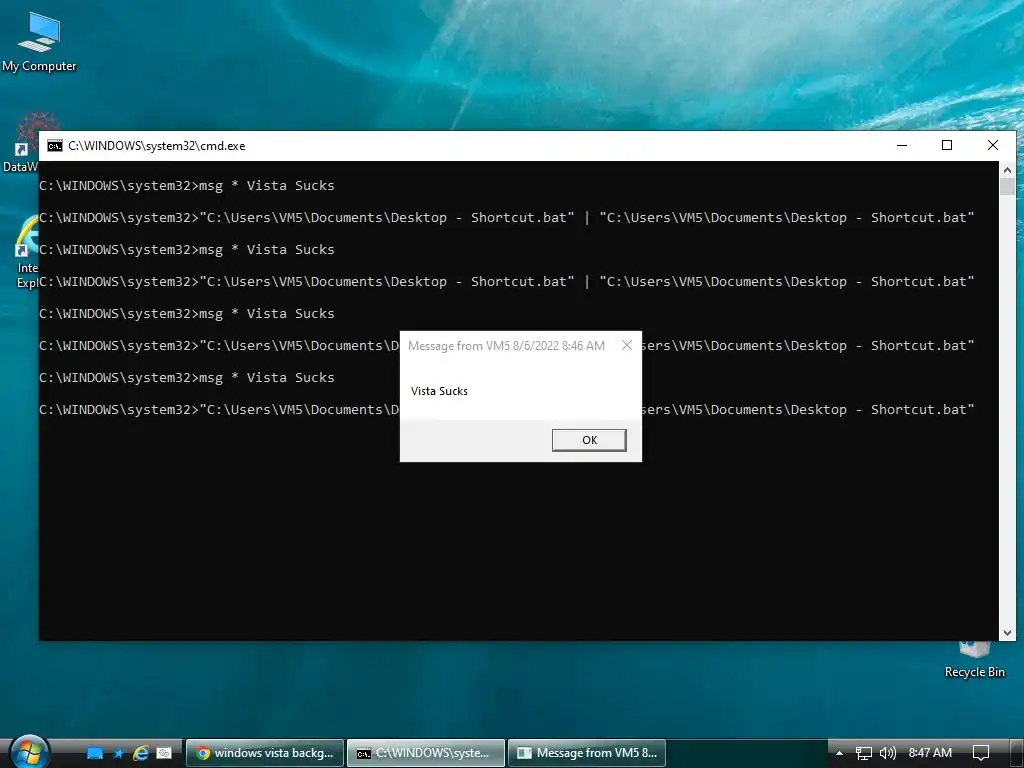This screenshot has height=768, width=1024.
Task: Close the cmd.exe window
Action: 993,146
